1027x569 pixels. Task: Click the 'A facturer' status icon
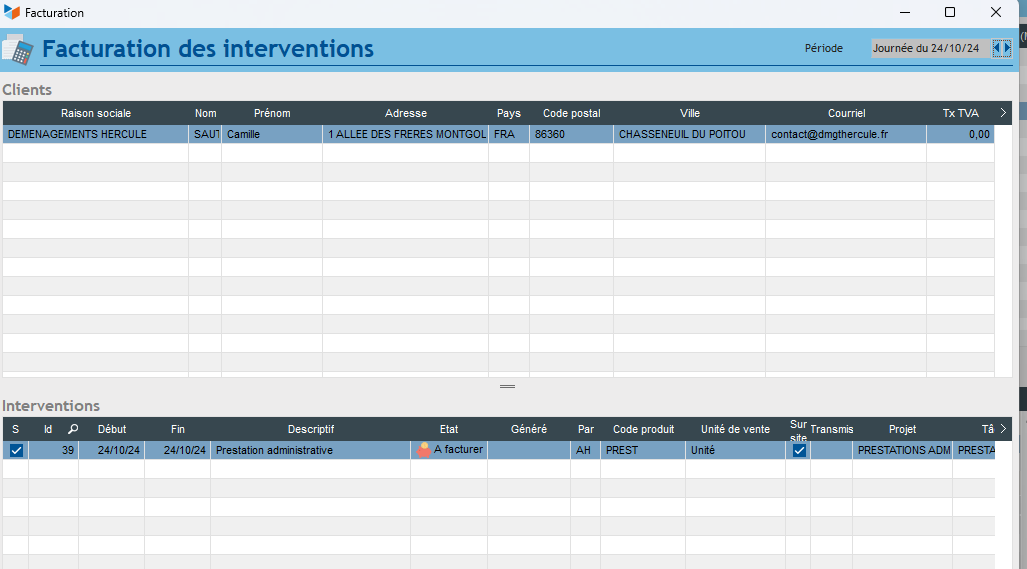(x=424, y=450)
